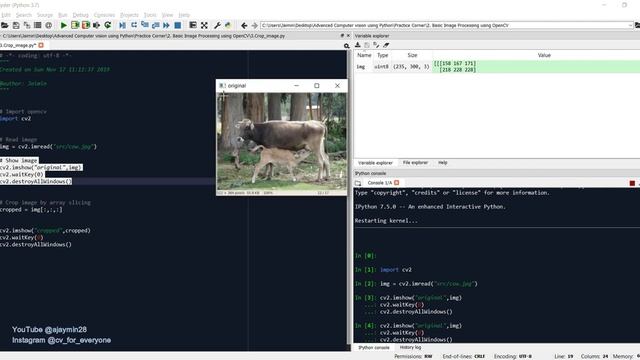The height and width of the screenshot is (360, 640).
Task: Stop debugging with the blue square icon
Action: click(178, 25)
